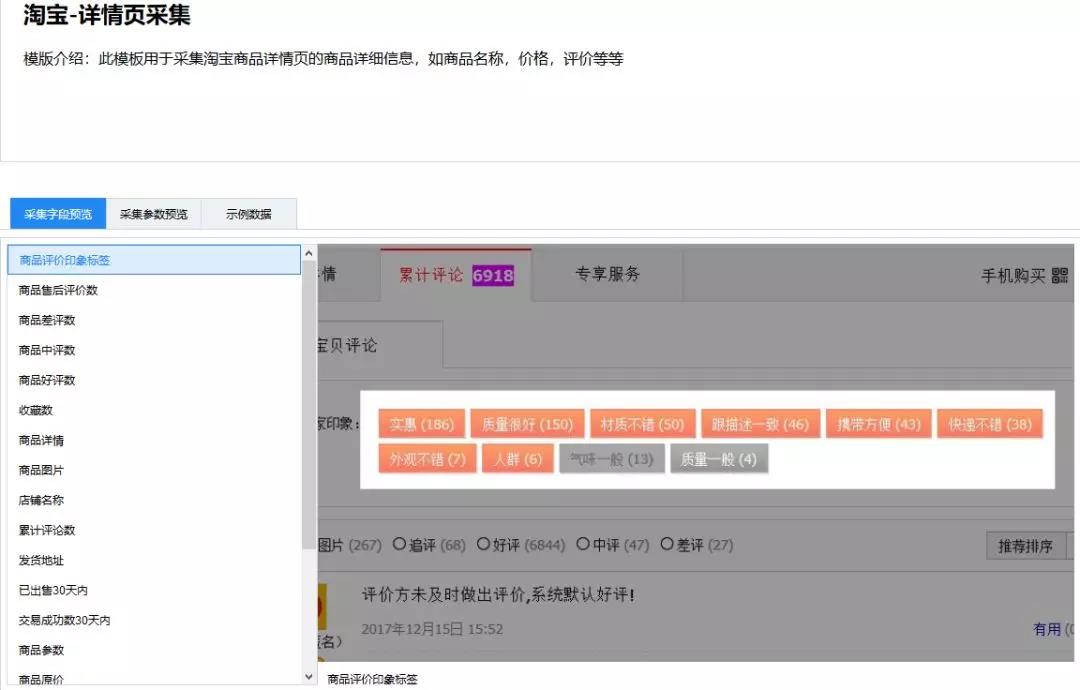This screenshot has height=690, width=1080.
Task: Click the 有用 link on the review
Action: tap(1047, 629)
